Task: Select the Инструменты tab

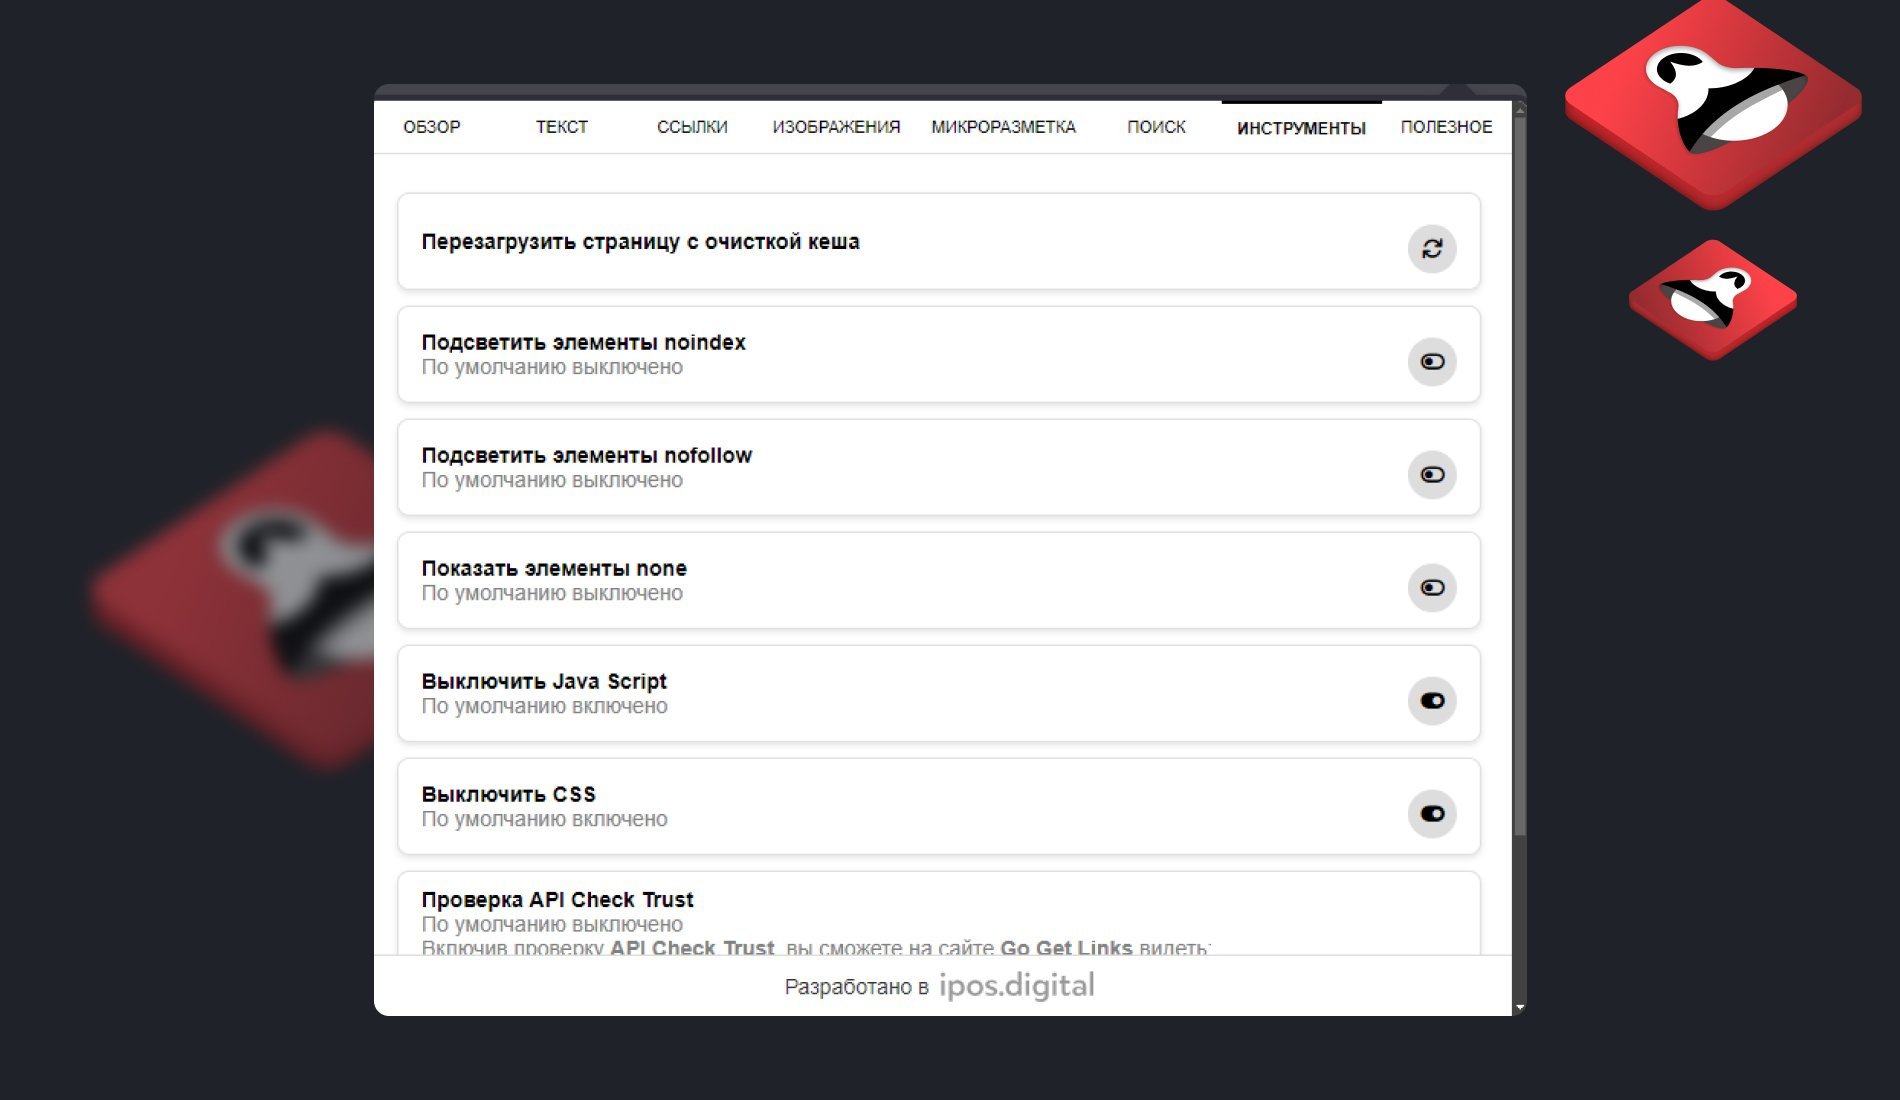Action: (x=1301, y=128)
